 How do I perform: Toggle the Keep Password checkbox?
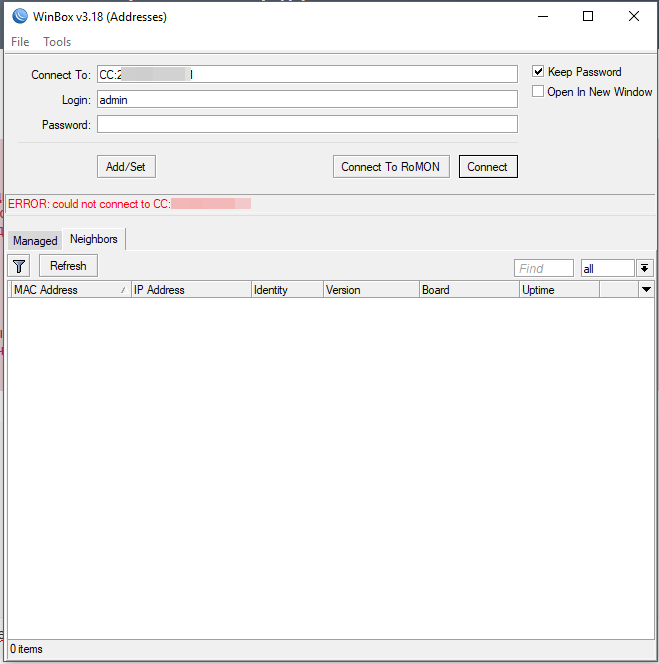538,72
